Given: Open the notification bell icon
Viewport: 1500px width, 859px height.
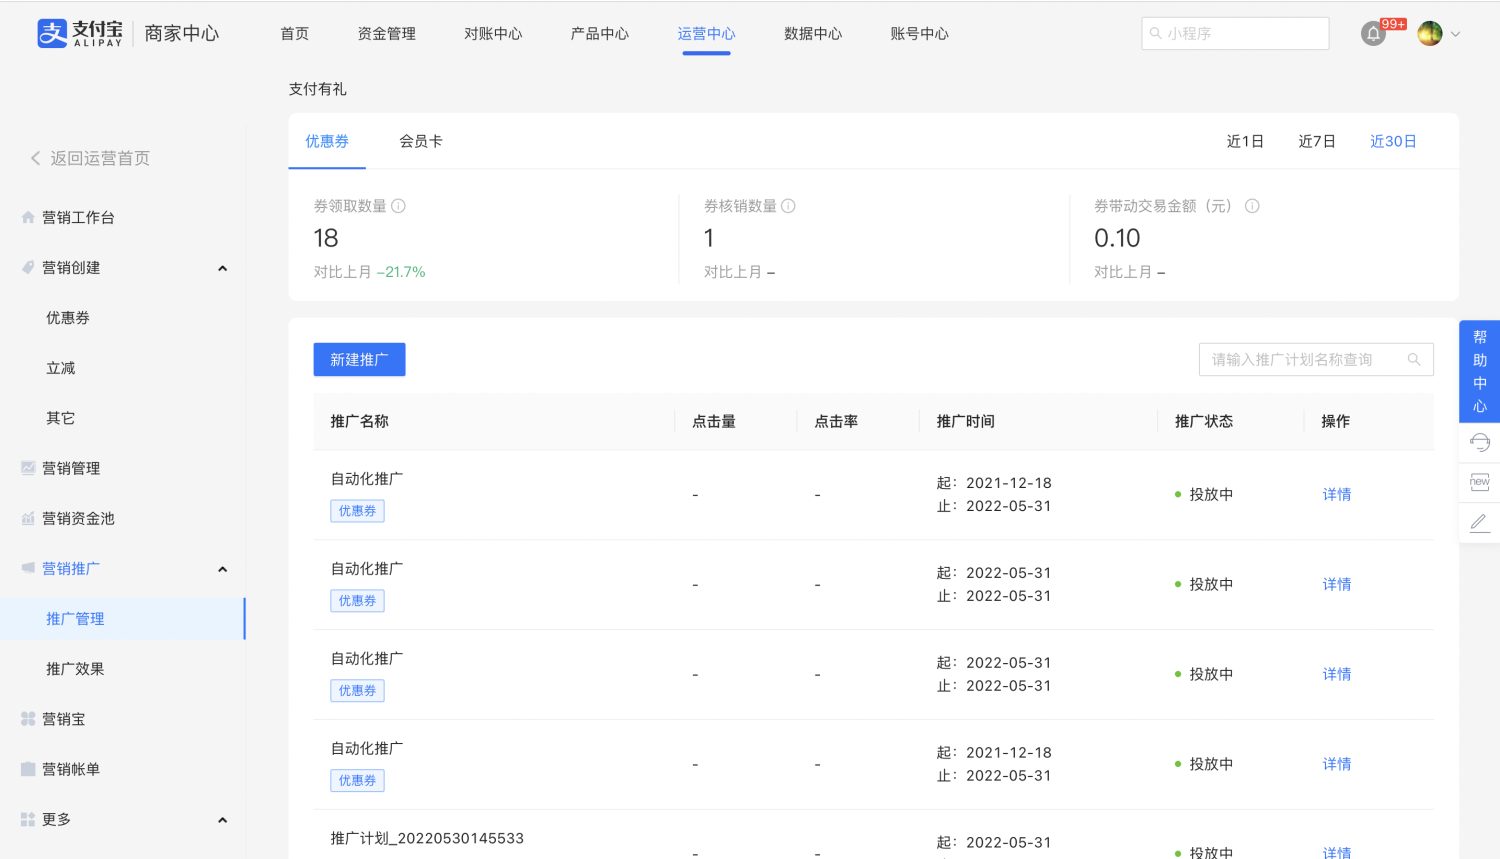Looking at the screenshot, I should (1373, 34).
